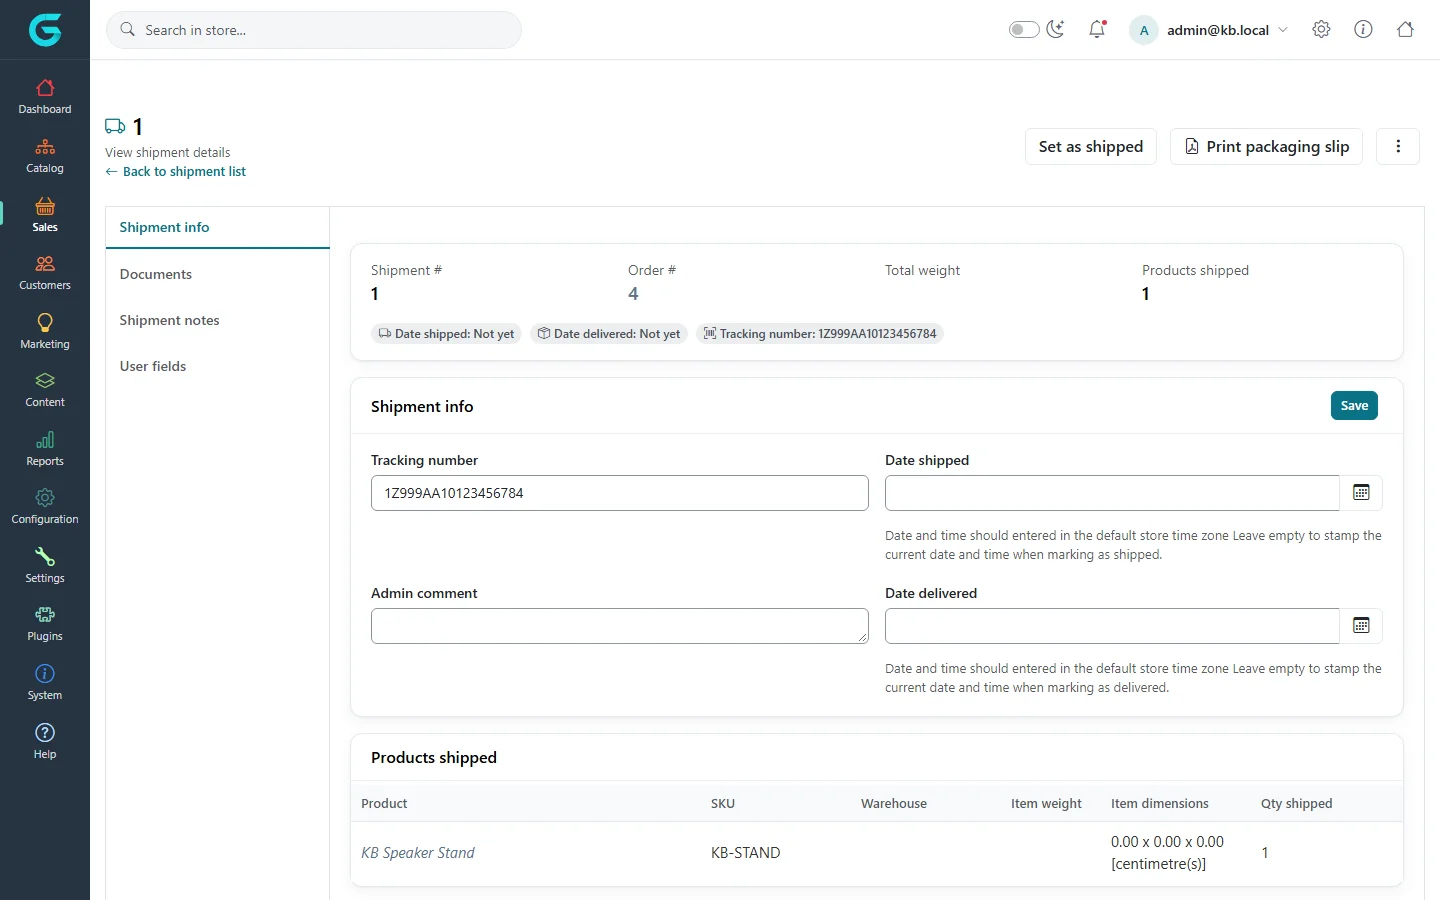Select the User fields tab
This screenshot has width=1440, height=900.
tap(217, 366)
